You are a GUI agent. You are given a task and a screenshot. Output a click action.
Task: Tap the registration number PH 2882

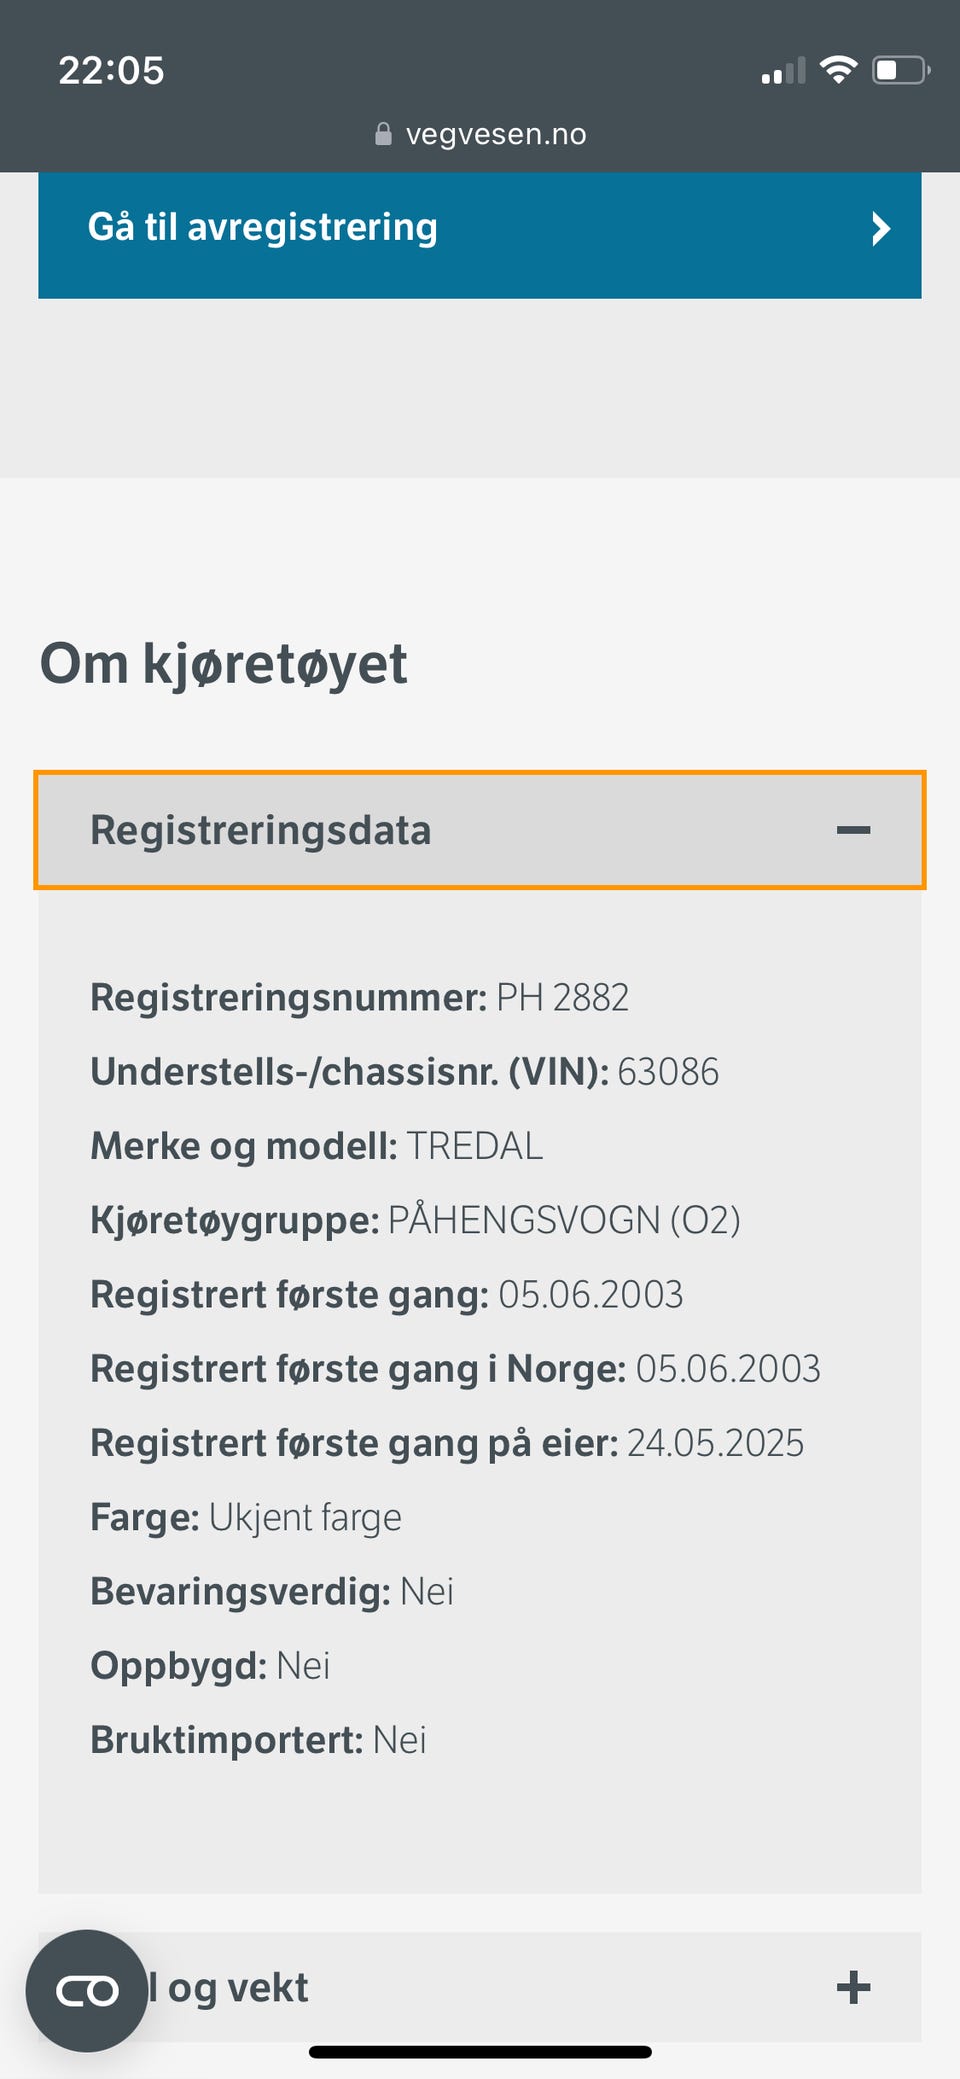click(x=563, y=997)
